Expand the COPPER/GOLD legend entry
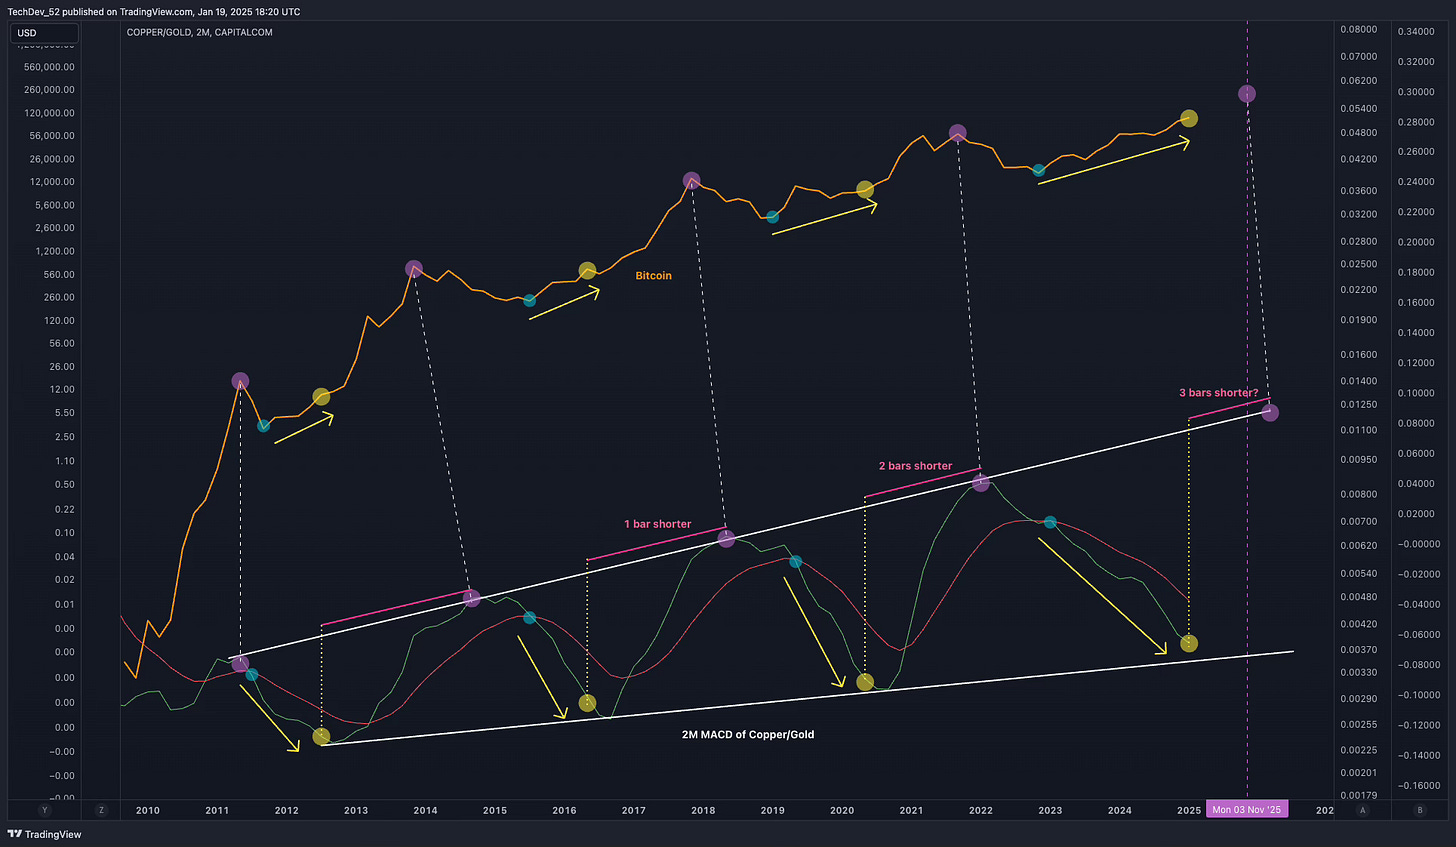This screenshot has height=847, width=1456. click(199, 31)
